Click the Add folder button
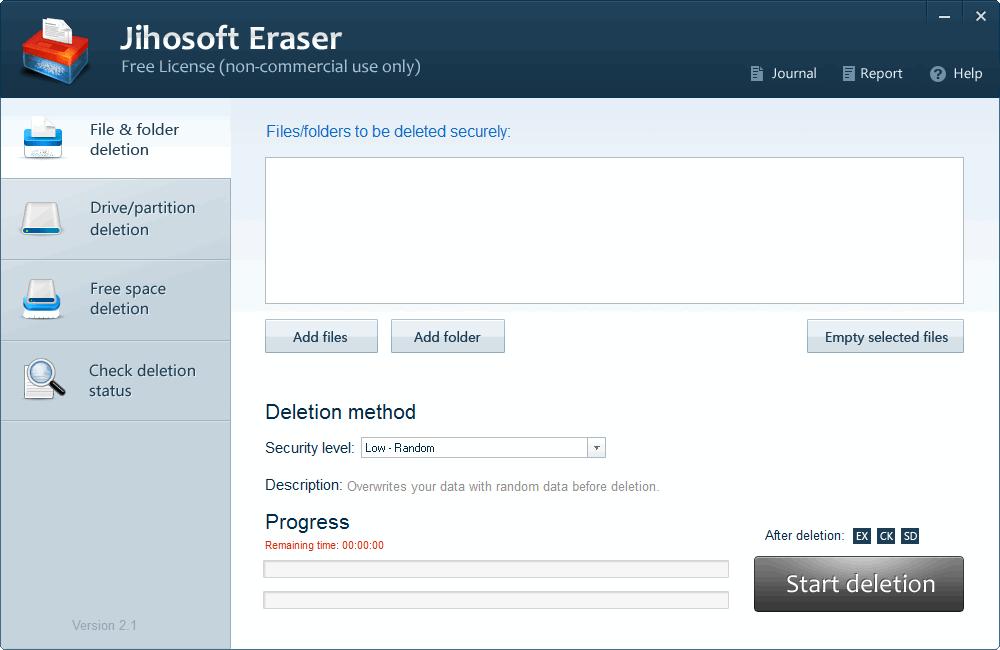The height and width of the screenshot is (650, 1000). pos(448,336)
